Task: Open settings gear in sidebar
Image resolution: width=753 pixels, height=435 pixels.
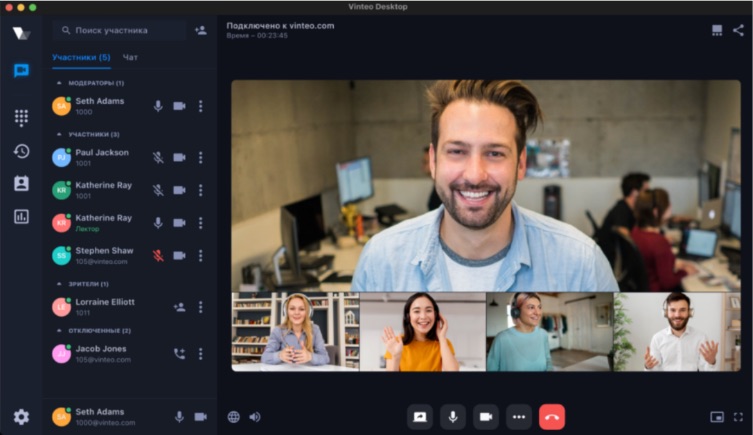Action: click(x=21, y=417)
